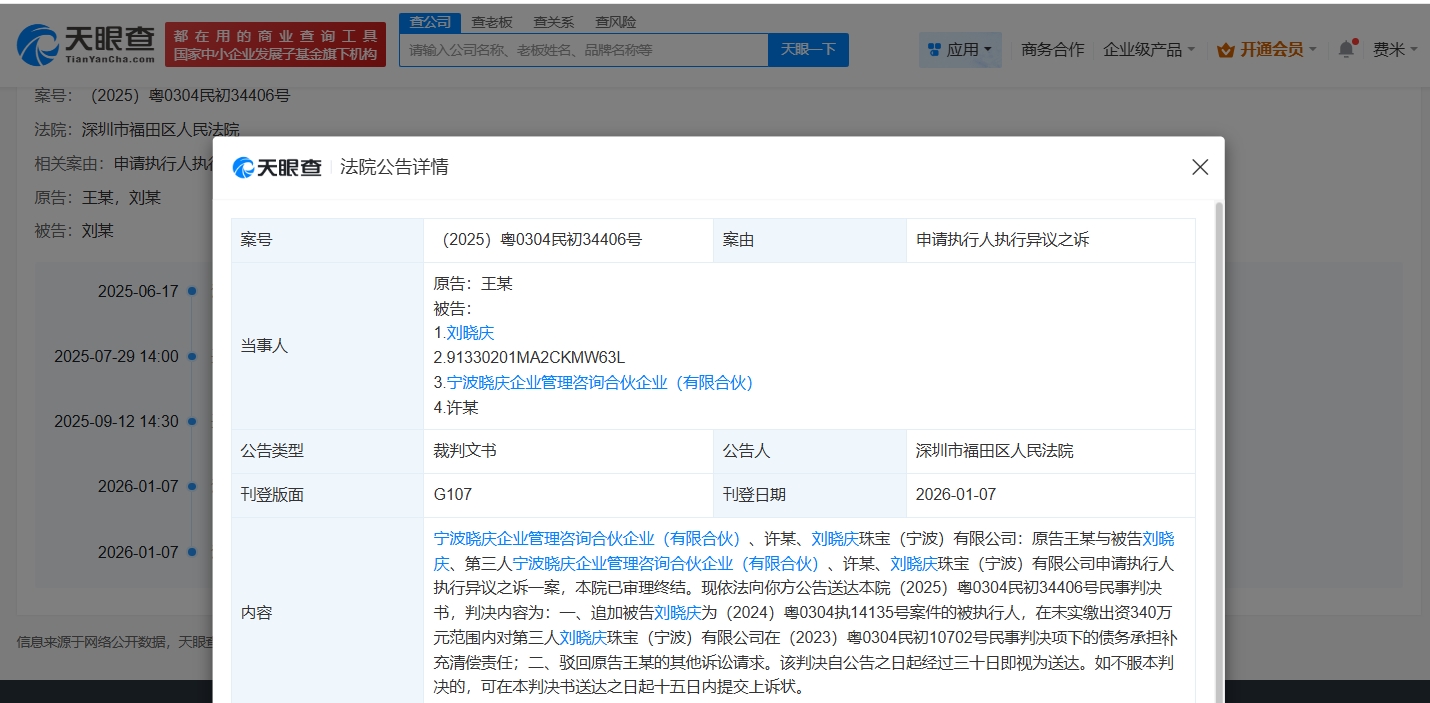
Task: Select the 查关系 search tab
Action: [553, 22]
